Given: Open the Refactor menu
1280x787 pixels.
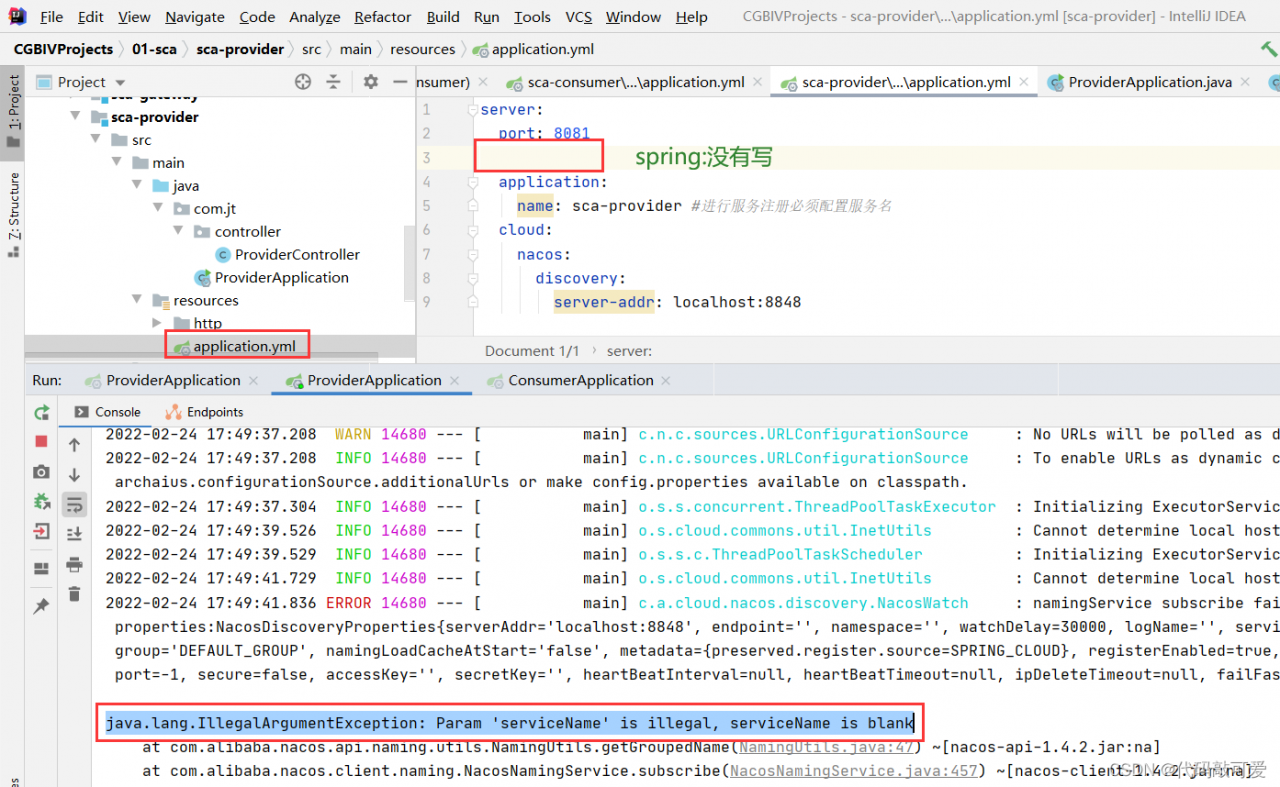Looking at the screenshot, I should pos(383,17).
